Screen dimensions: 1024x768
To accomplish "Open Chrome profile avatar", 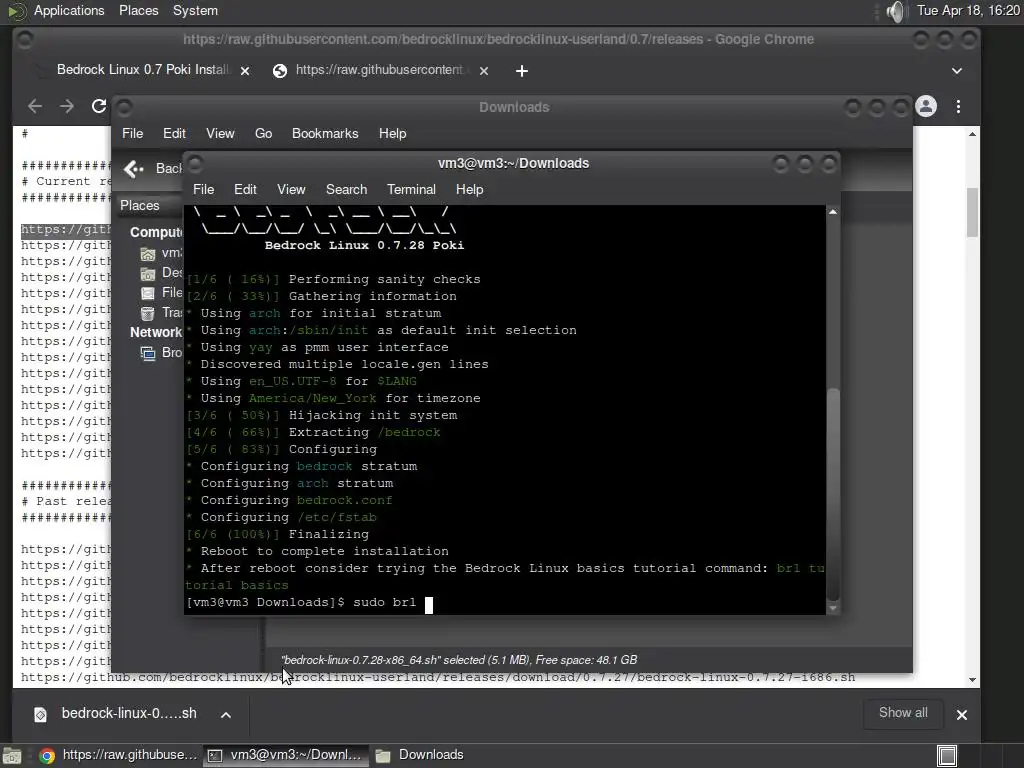I will click(x=926, y=106).
